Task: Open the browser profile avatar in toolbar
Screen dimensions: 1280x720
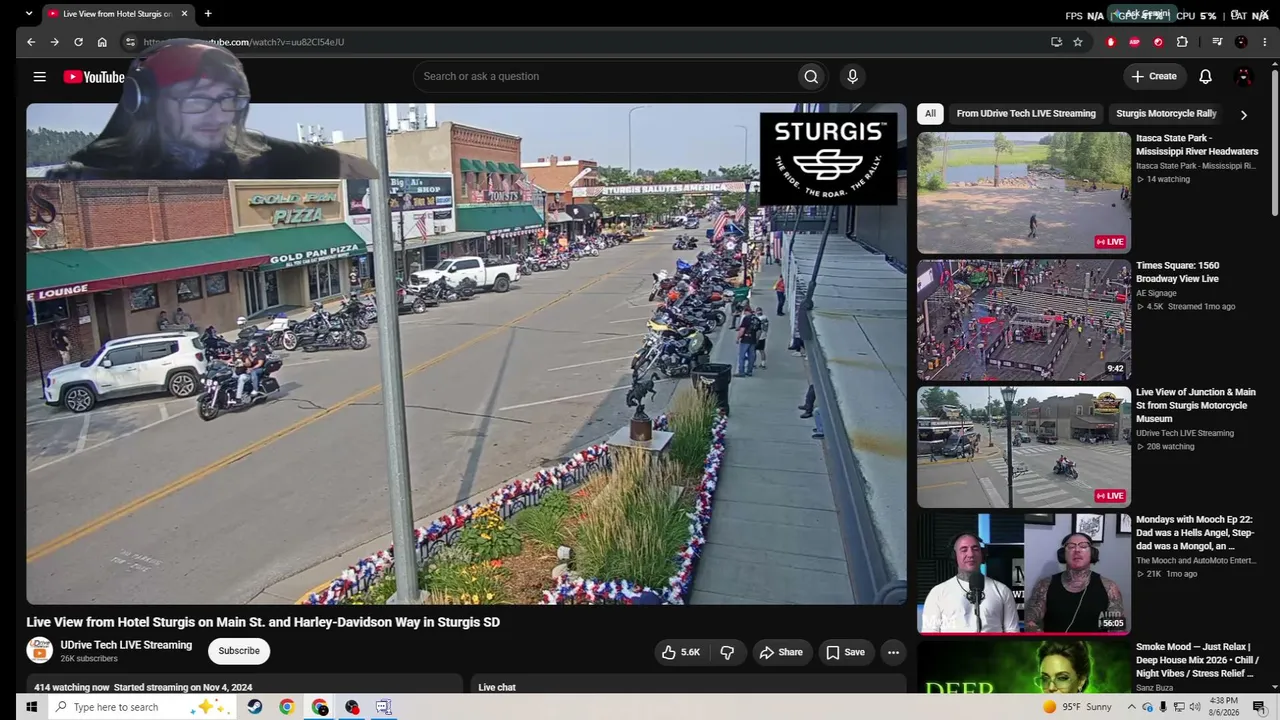Action: (x=1241, y=42)
